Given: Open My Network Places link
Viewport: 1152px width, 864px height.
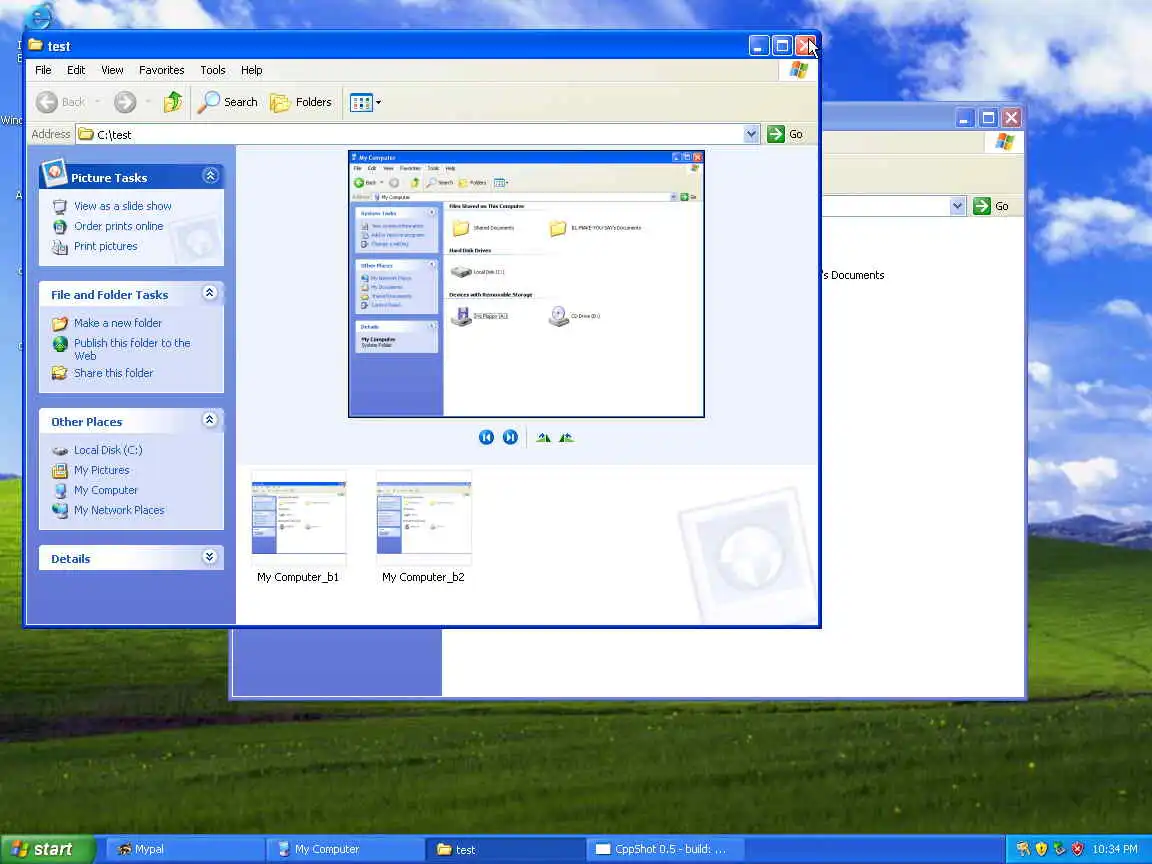Looking at the screenshot, I should [x=119, y=510].
